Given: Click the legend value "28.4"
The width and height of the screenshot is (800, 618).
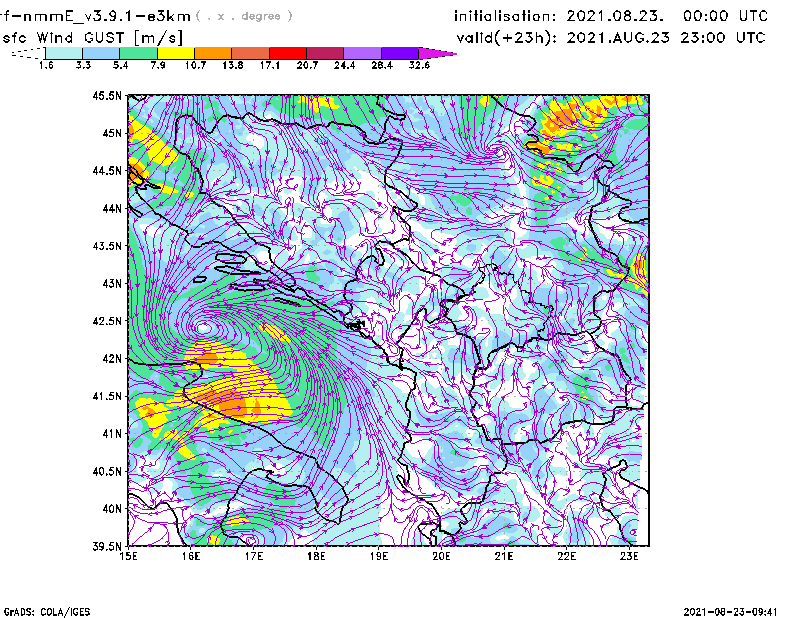Looking at the screenshot, I should tap(382, 65).
